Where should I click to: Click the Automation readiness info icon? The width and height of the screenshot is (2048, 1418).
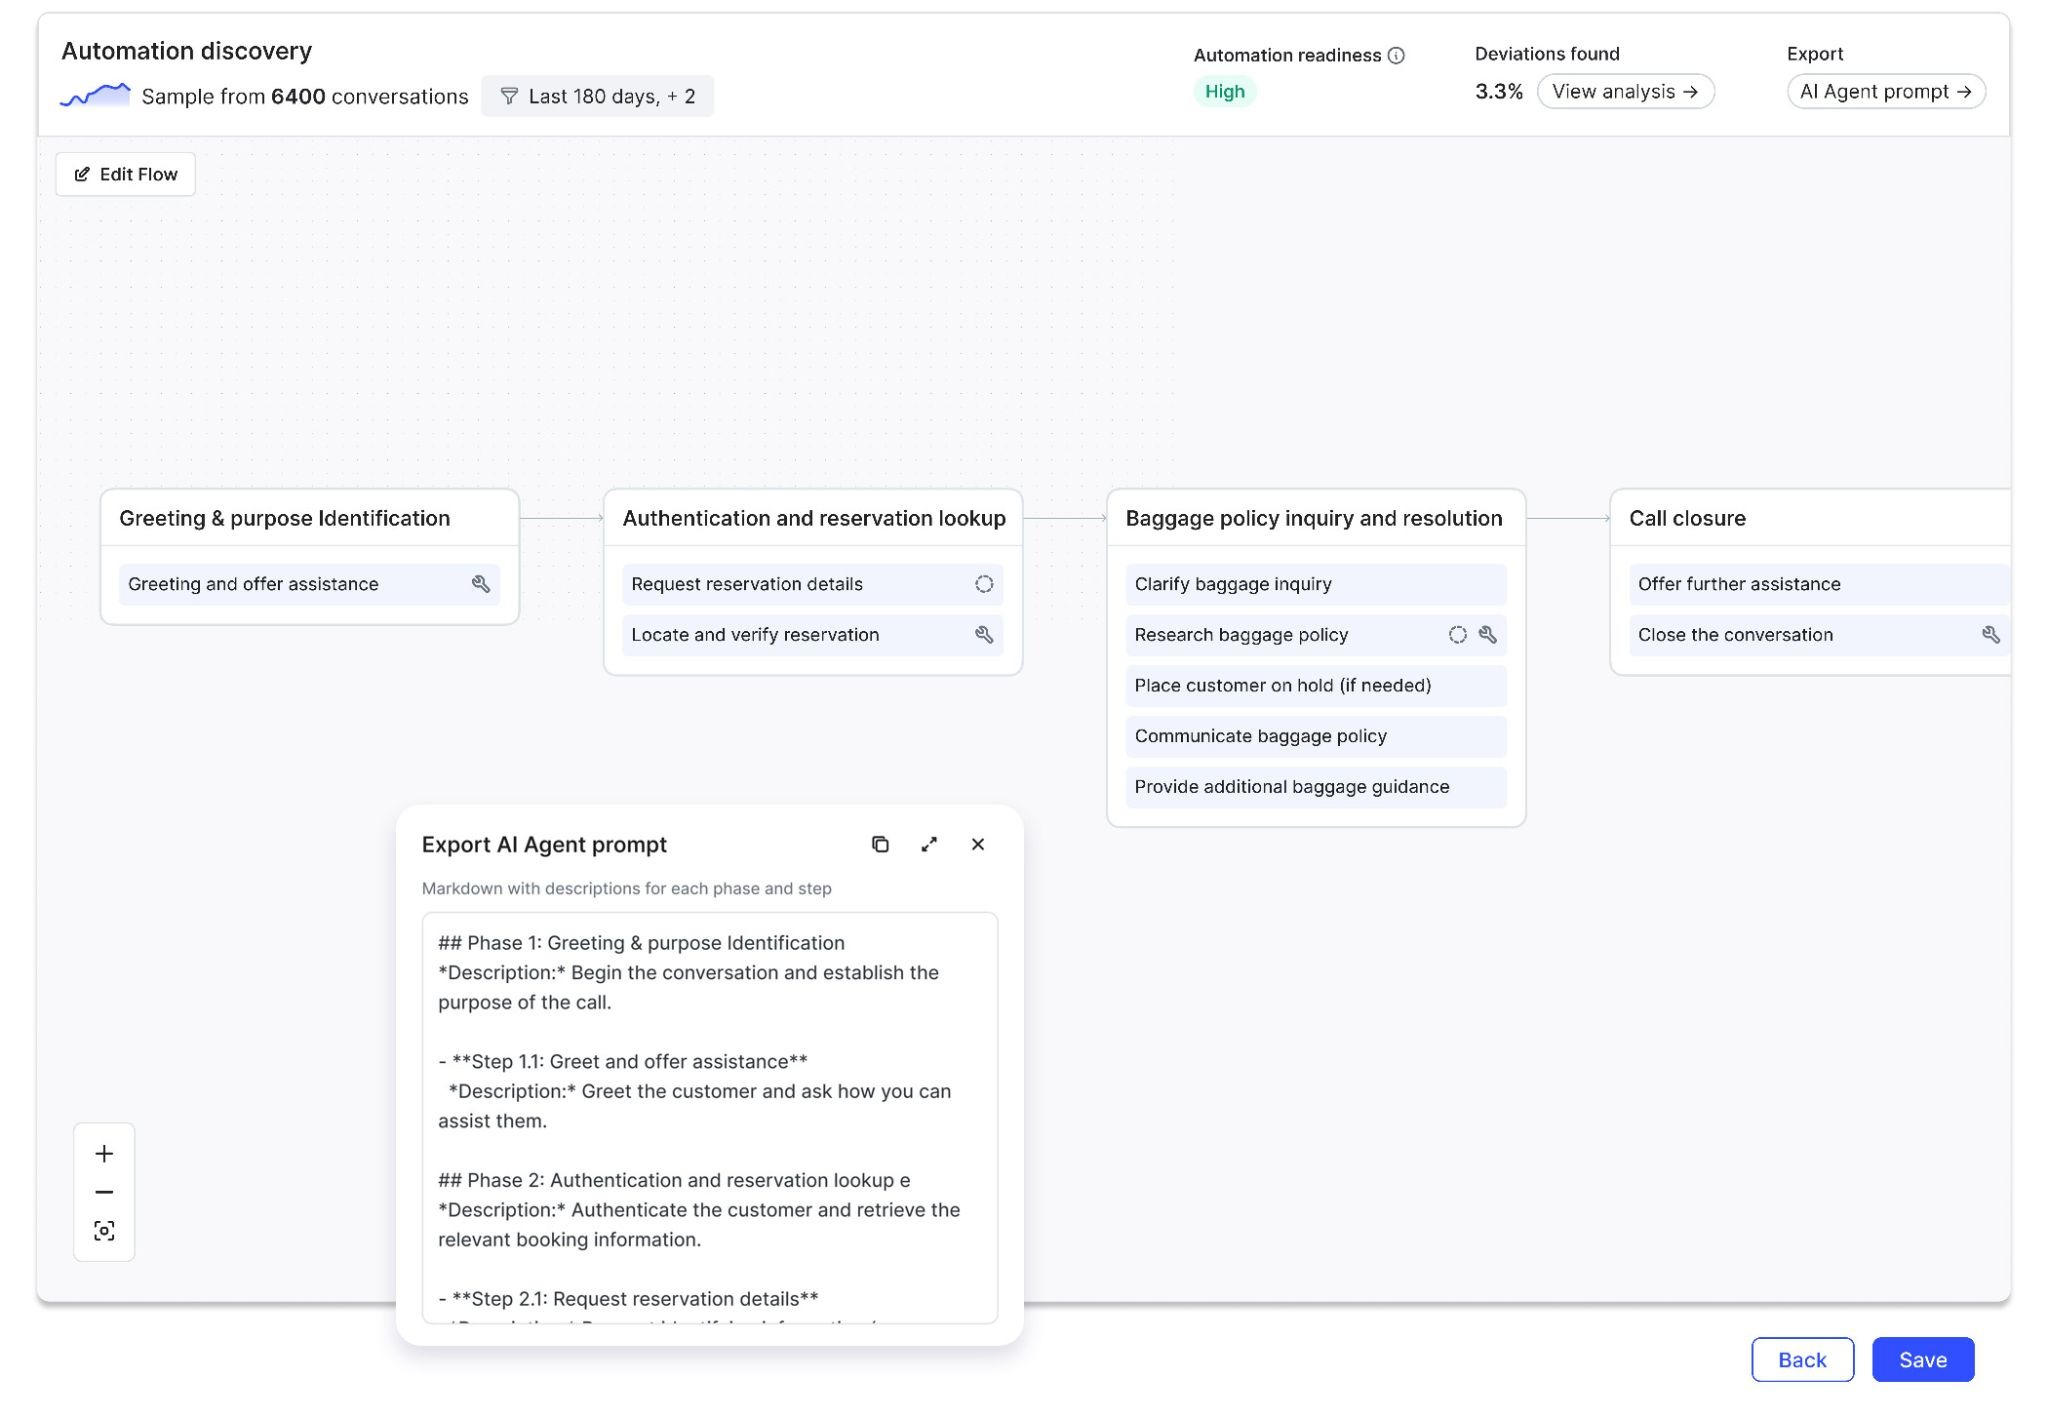pyautogui.click(x=1396, y=56)
